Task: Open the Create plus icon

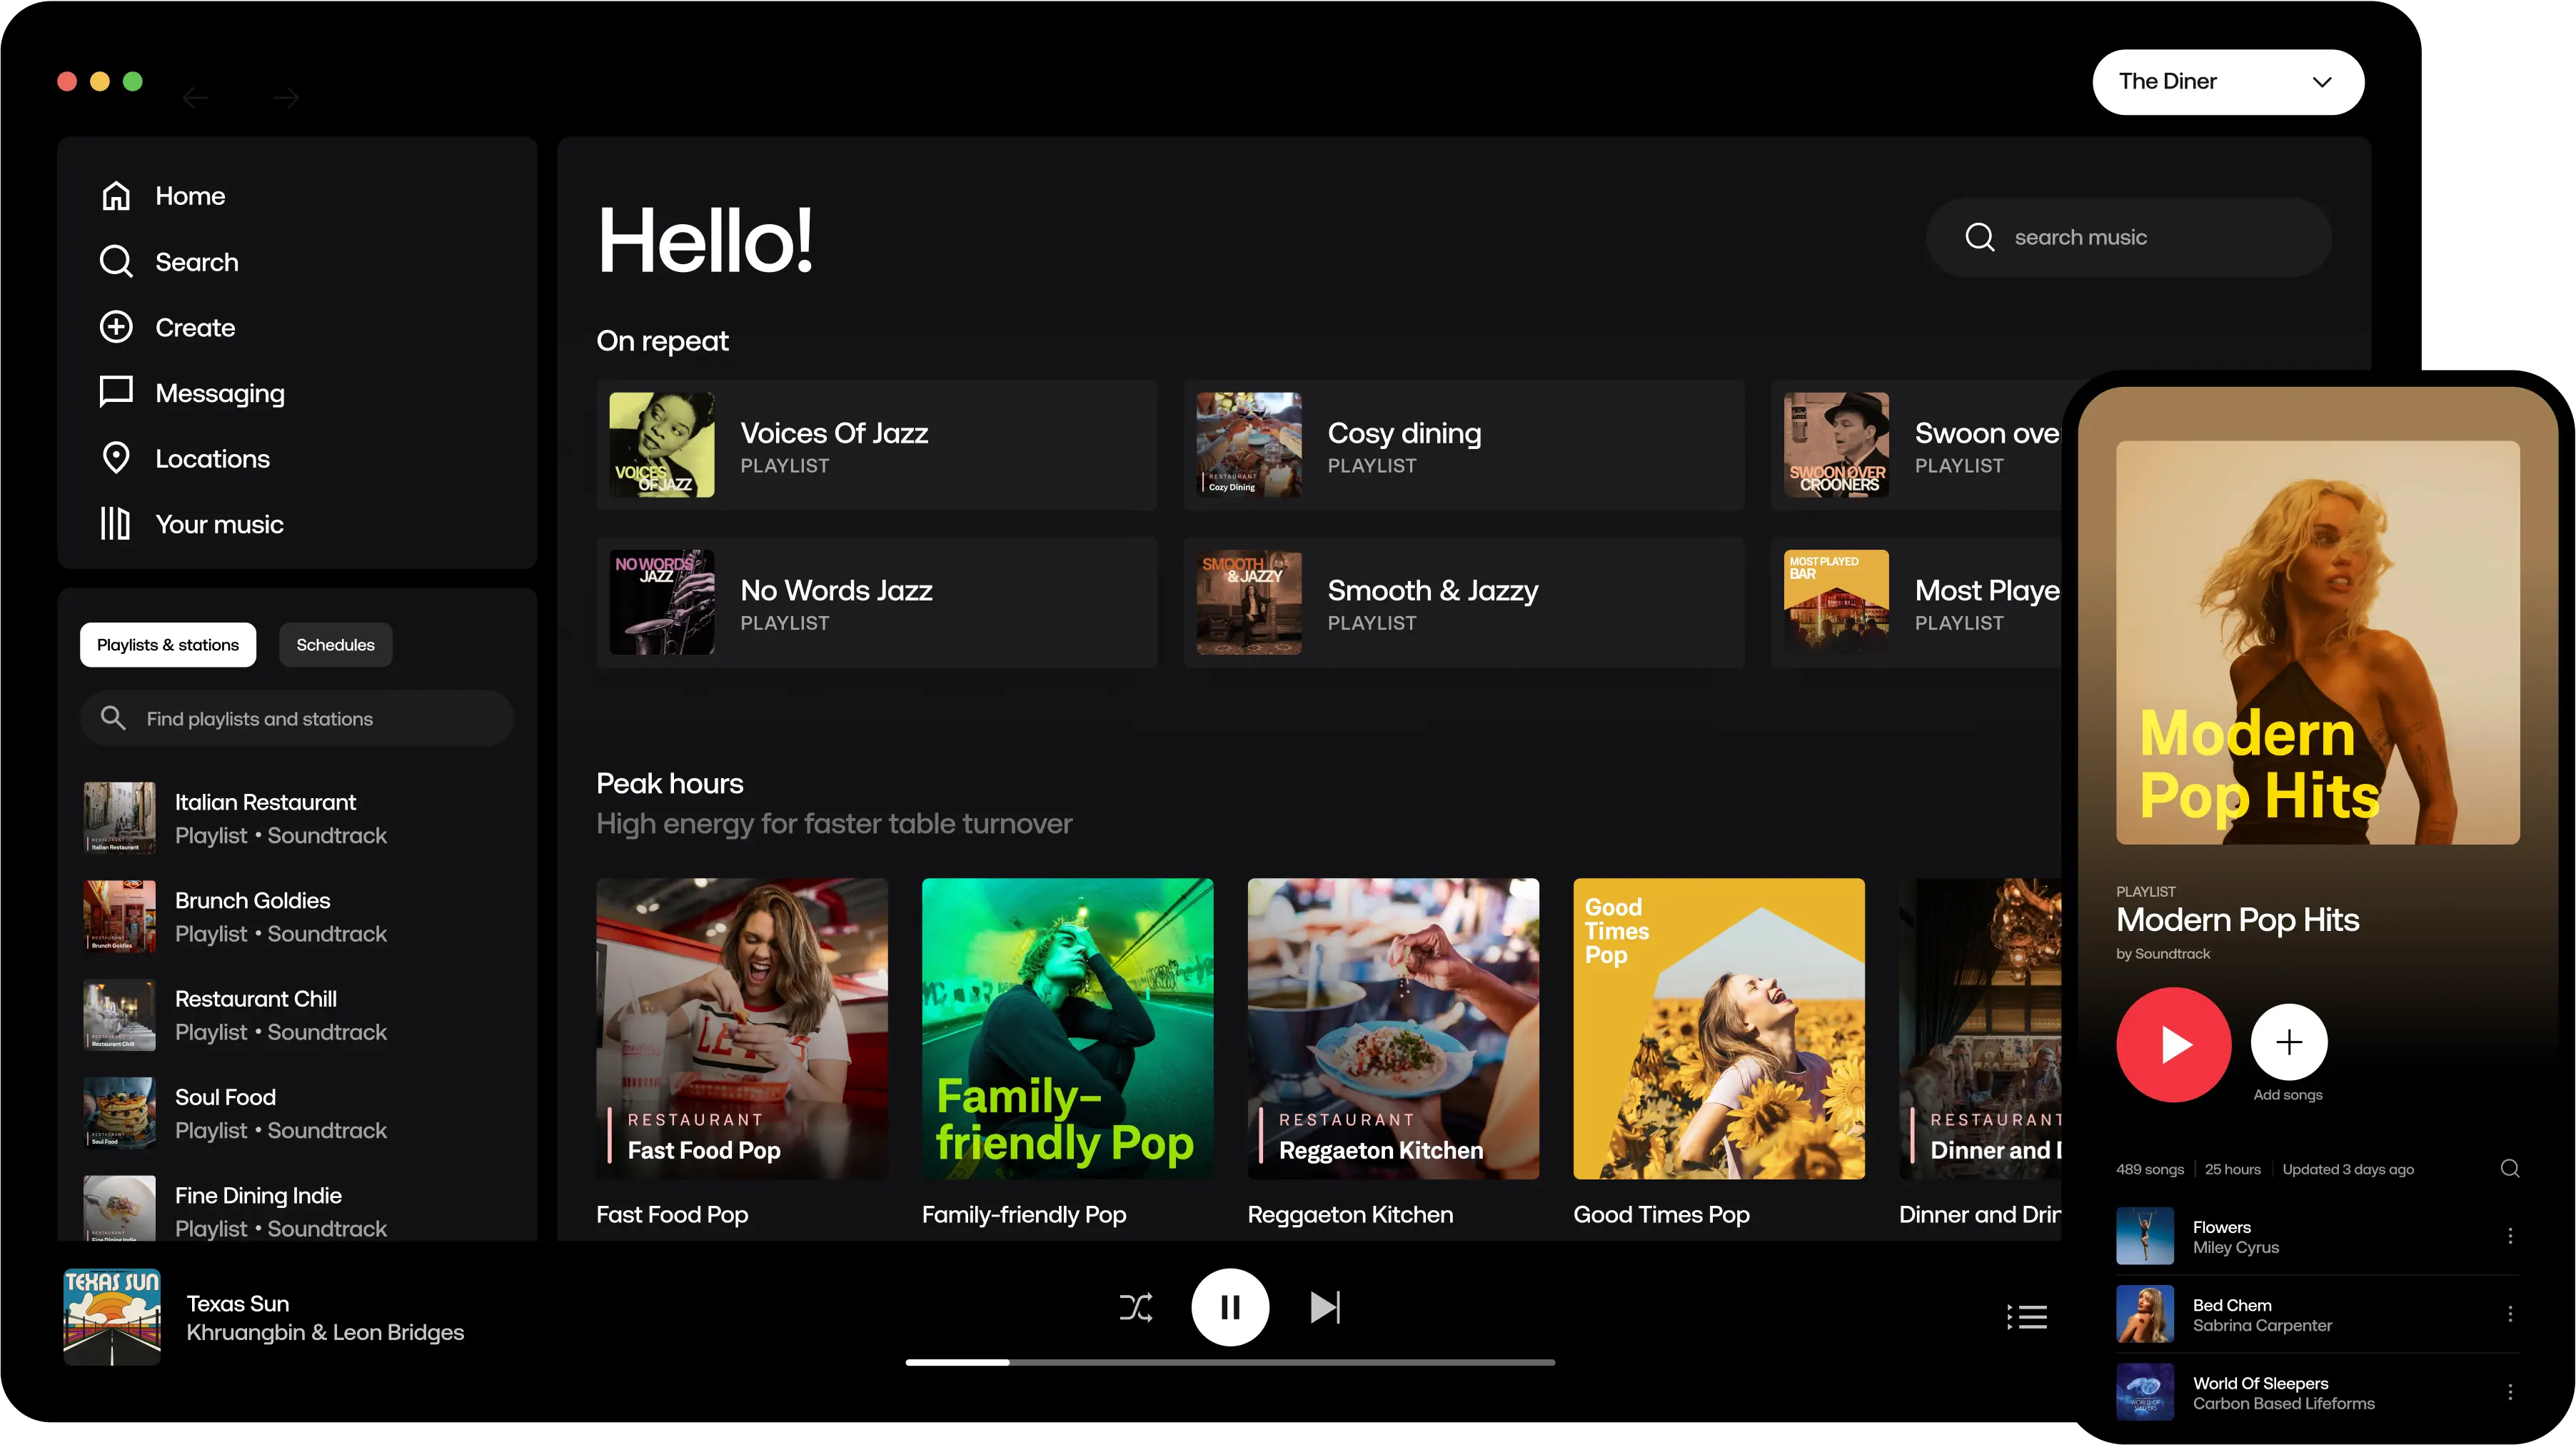Action: tap(116, 327)
